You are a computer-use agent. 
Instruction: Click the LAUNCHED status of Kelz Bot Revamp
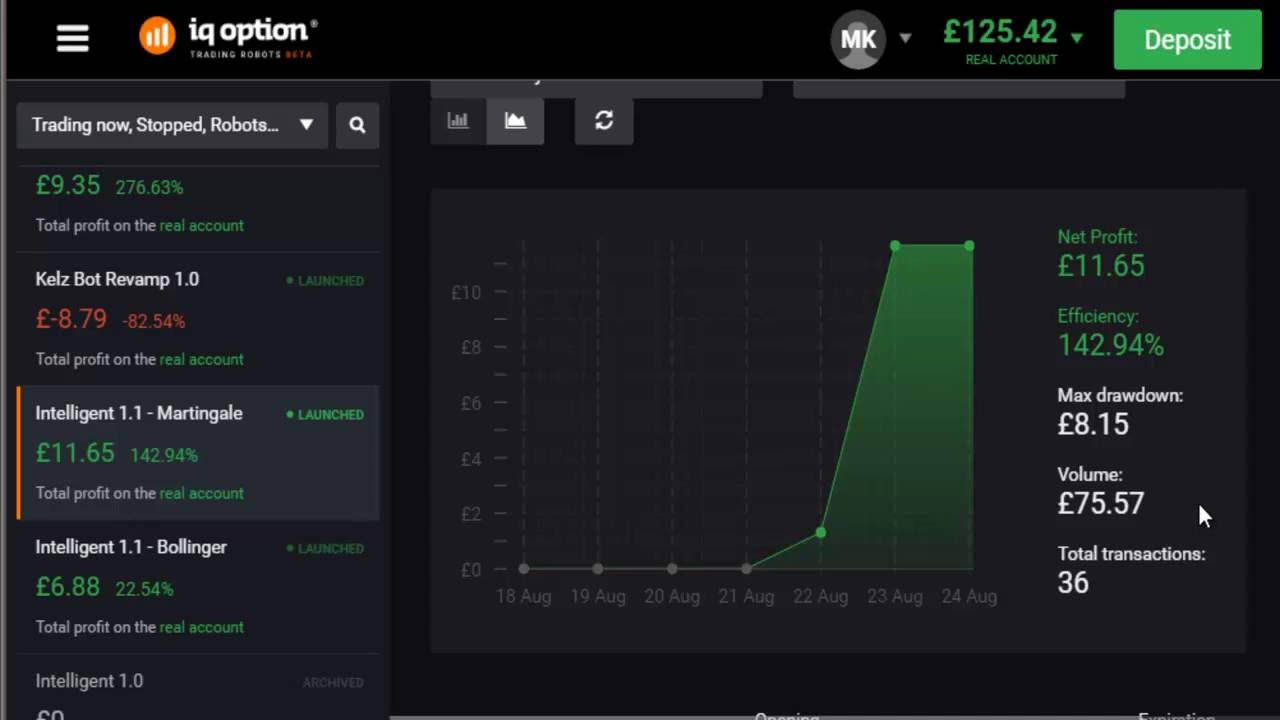click(x=325, y=281)
